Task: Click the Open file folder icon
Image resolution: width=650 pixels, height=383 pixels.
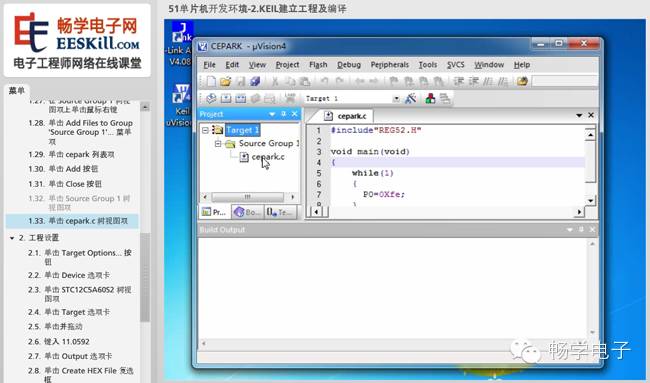Action: [226, 81]
